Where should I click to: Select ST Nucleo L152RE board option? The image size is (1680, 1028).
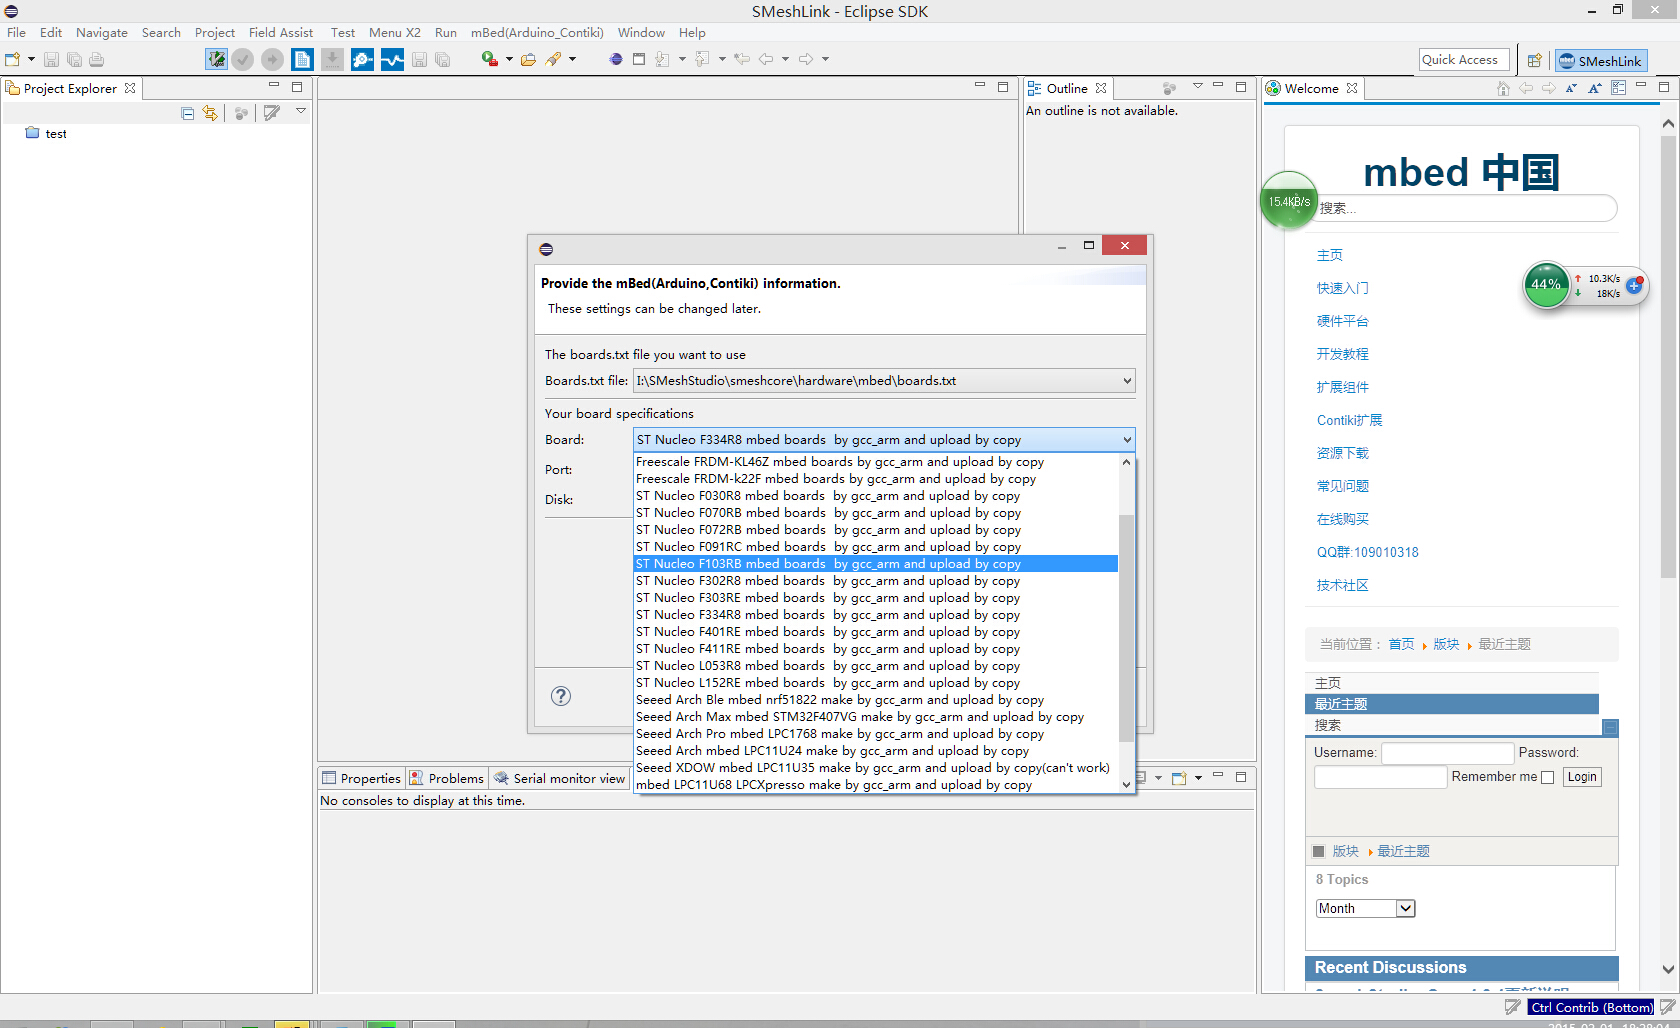tap(876, 683)
